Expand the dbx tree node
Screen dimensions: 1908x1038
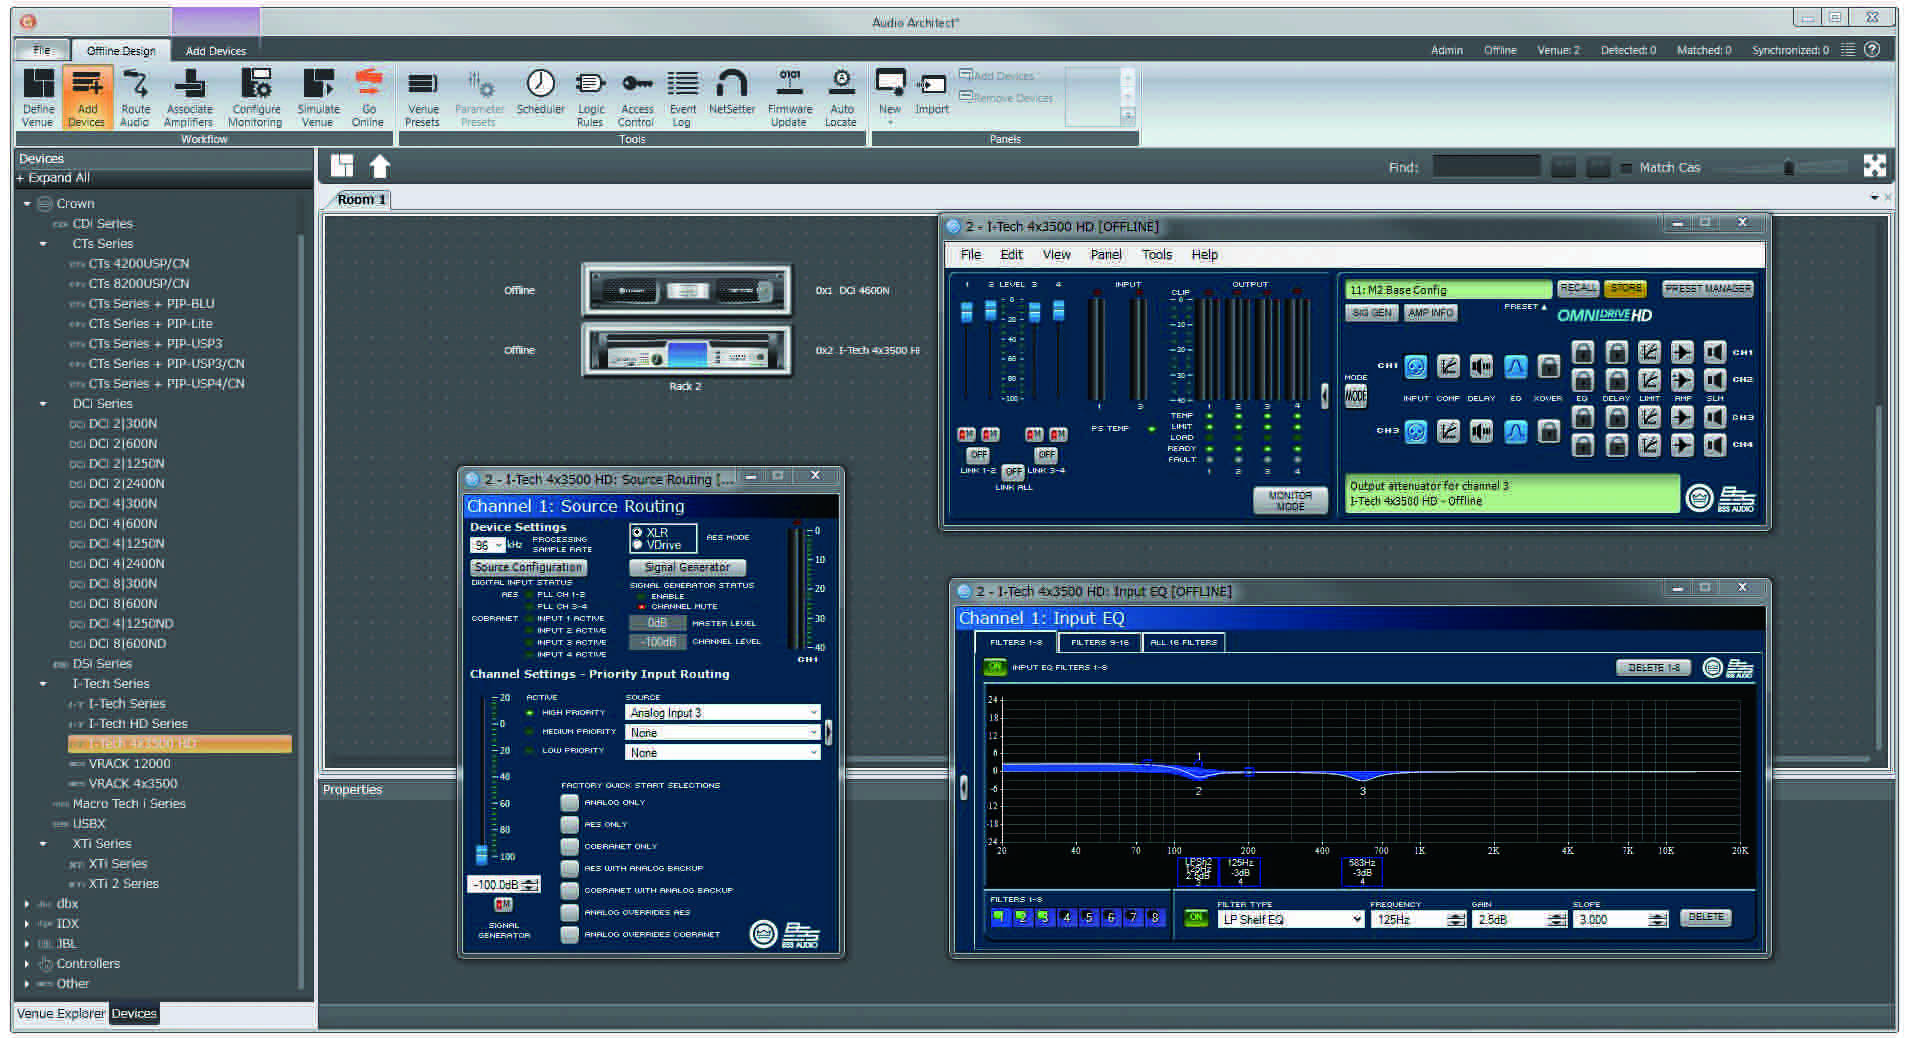coord(27,903)
